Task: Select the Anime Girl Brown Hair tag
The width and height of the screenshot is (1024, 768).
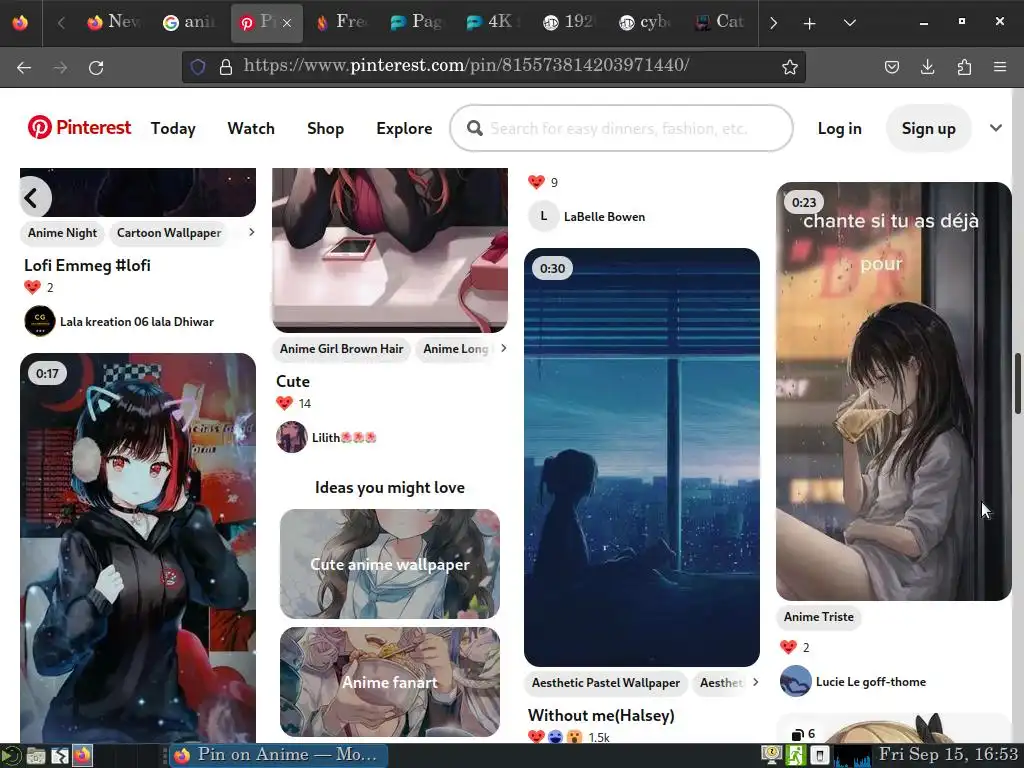Action: coord(342,349)
